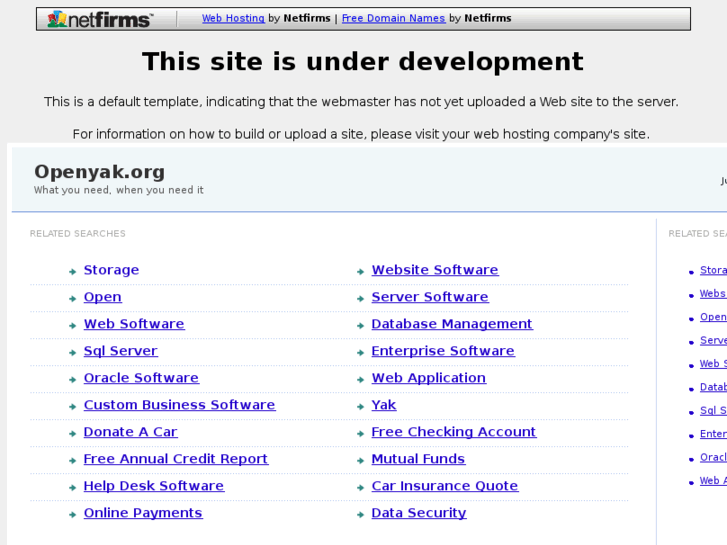Screen dimensions: 727x545
Task: Visit the Sql Server link
Action: 121,351
